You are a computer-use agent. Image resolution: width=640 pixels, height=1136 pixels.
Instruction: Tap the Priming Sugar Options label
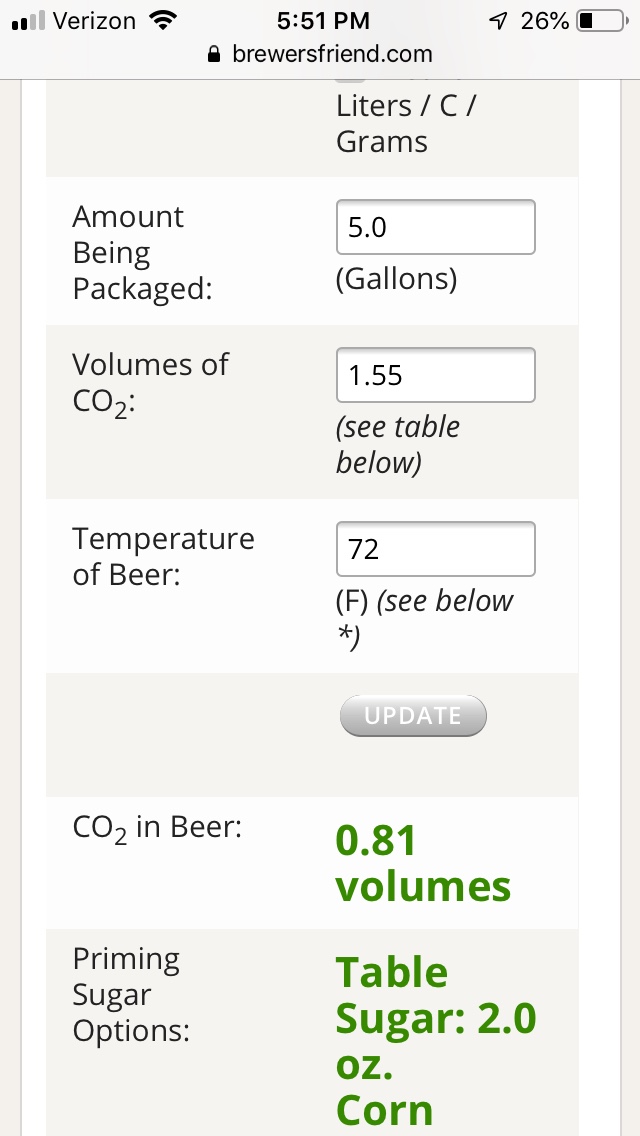[131, 995]
